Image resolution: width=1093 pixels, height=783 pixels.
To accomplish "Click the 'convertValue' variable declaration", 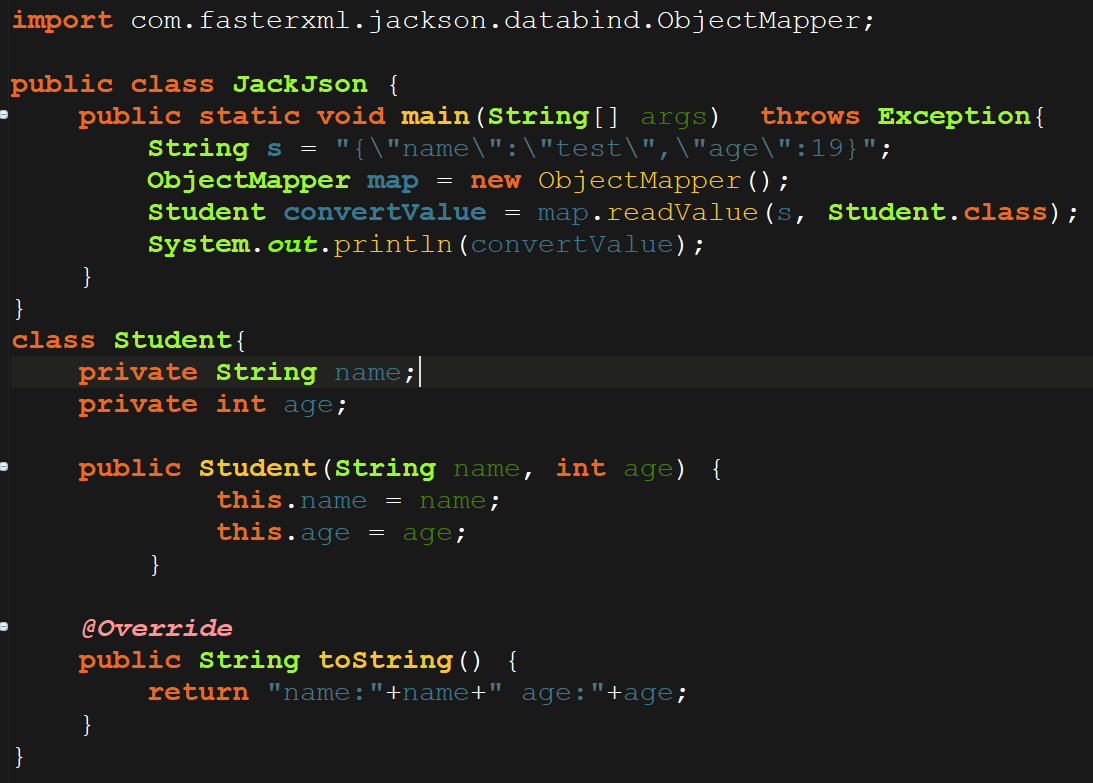I will (x=384, y=212).
